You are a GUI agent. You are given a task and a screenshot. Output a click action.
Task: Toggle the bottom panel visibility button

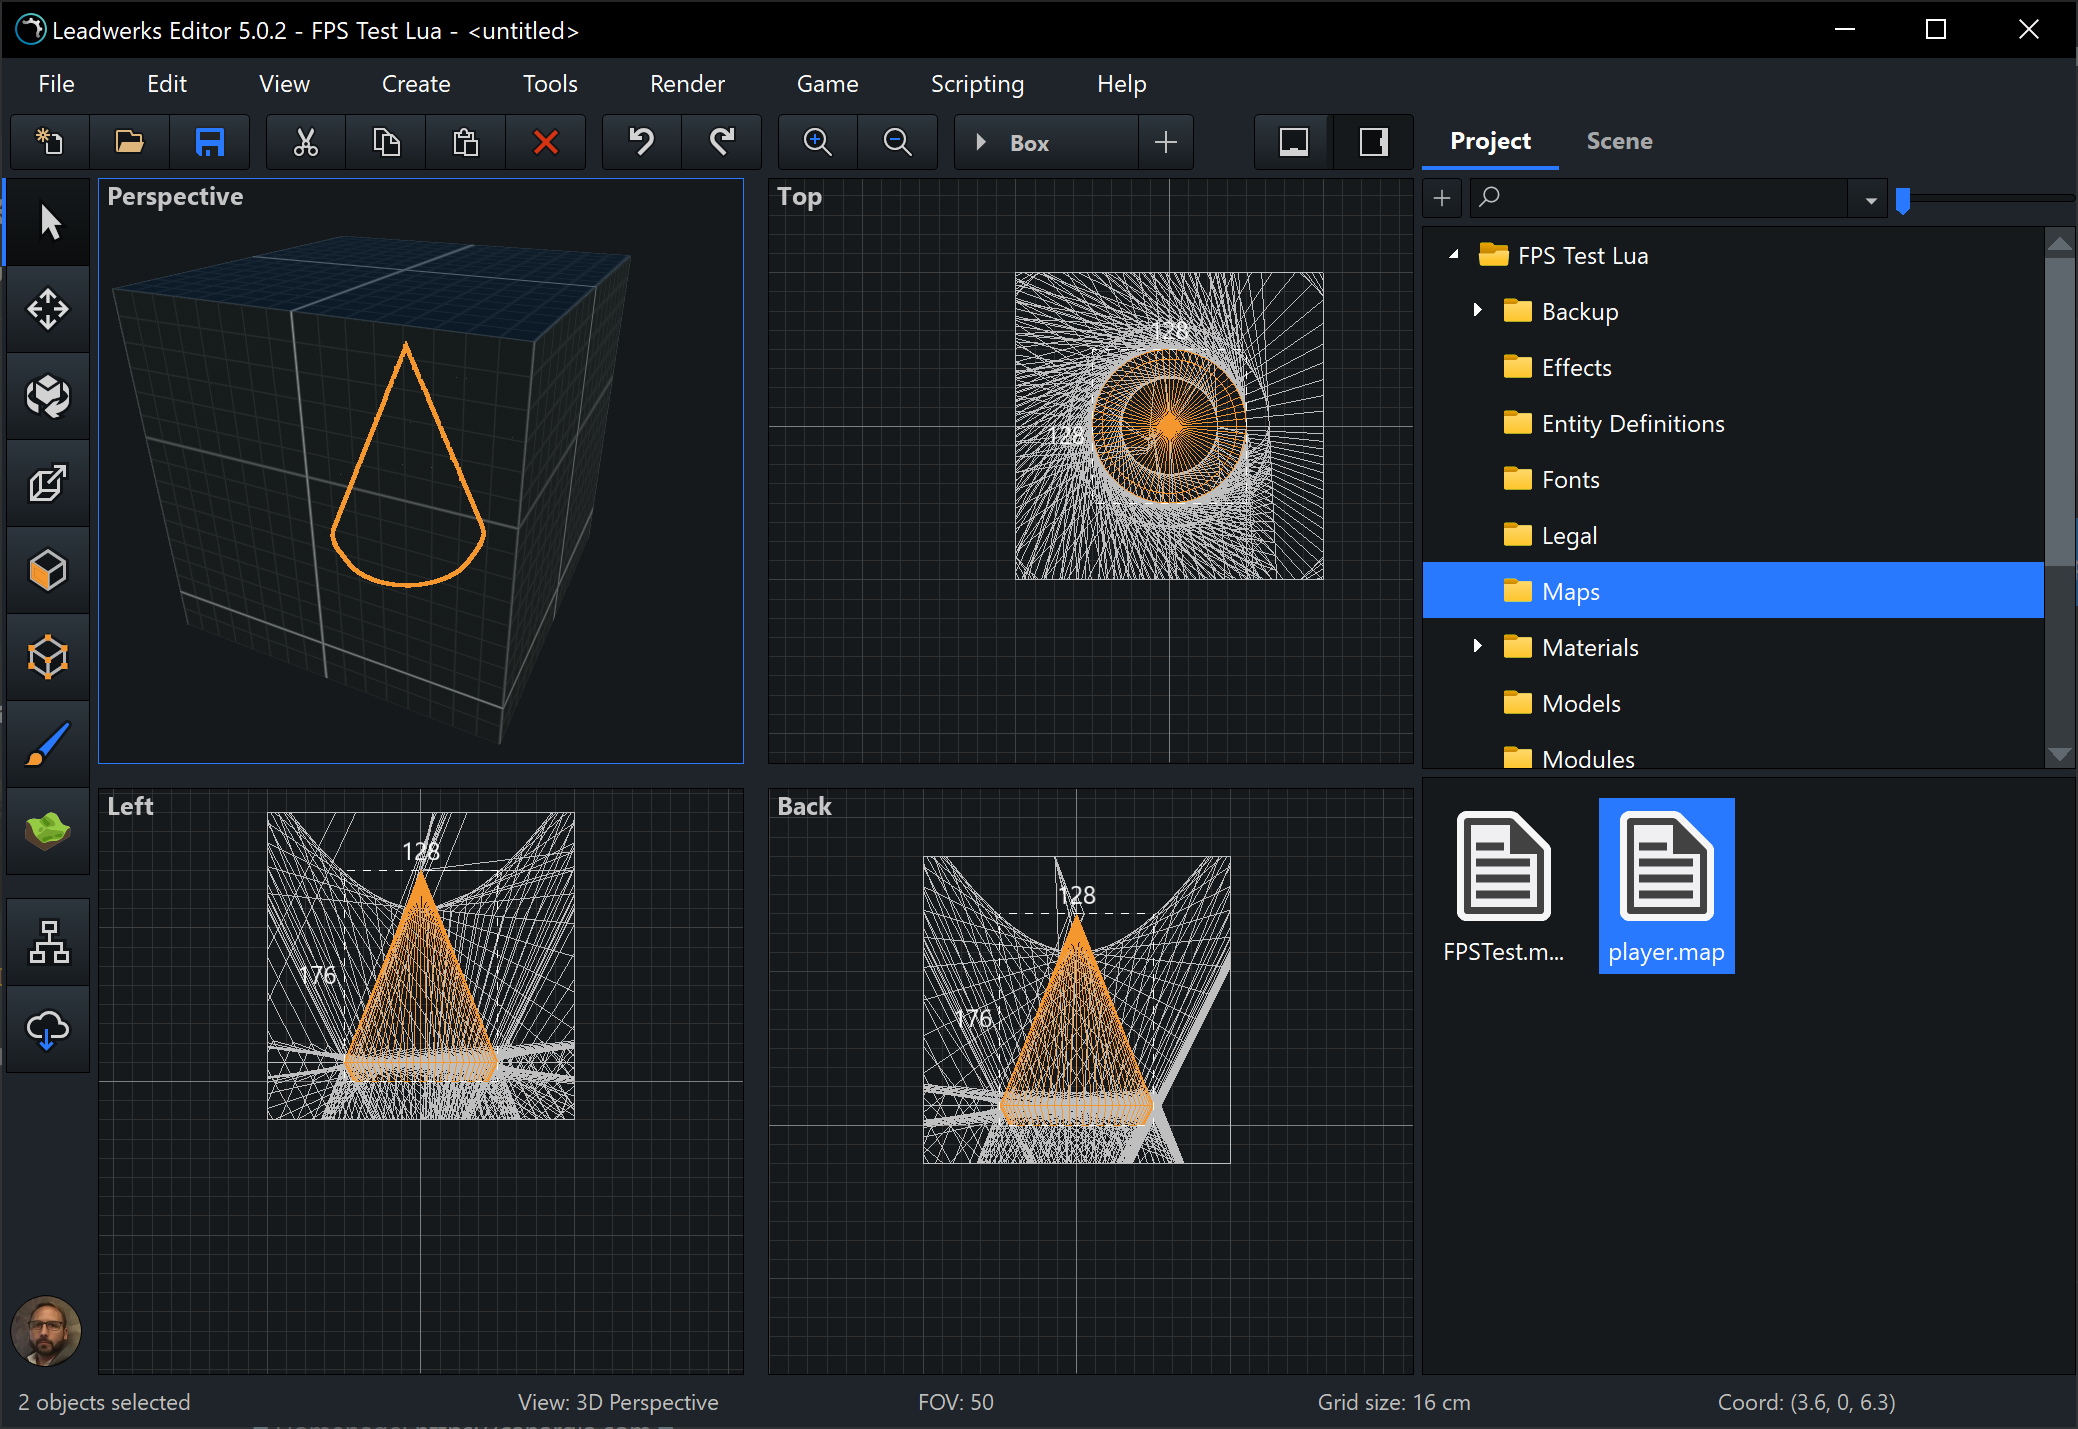1293,142
